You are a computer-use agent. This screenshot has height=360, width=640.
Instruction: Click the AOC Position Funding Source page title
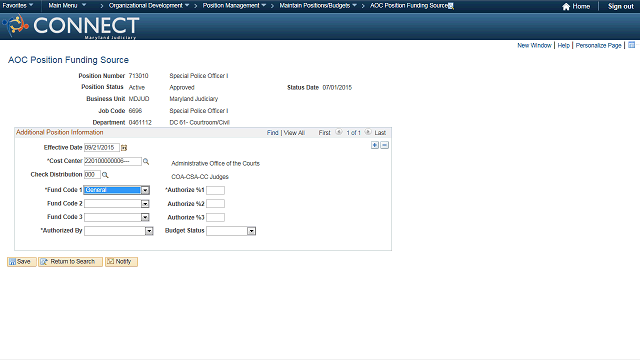pyautogui.click(x=68, y=60)
